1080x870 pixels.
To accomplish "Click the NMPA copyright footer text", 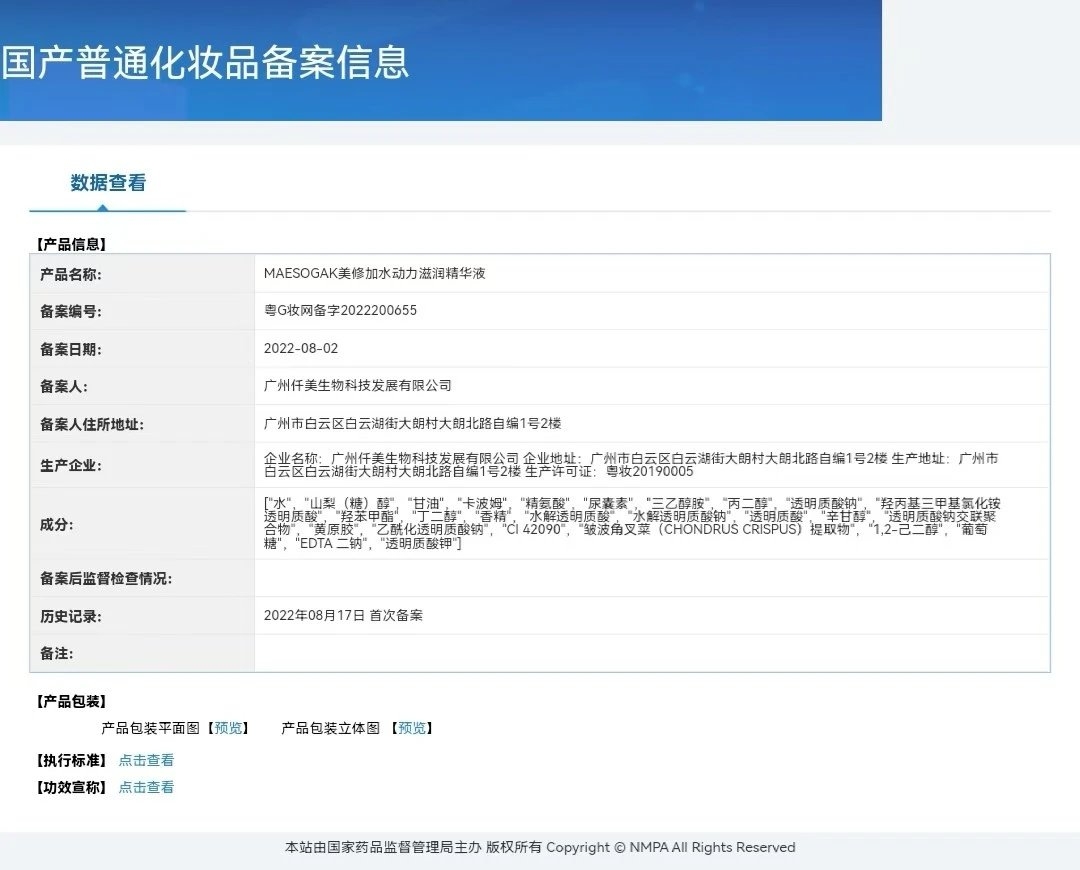I will pyautogui.click(x=540, y=848).
